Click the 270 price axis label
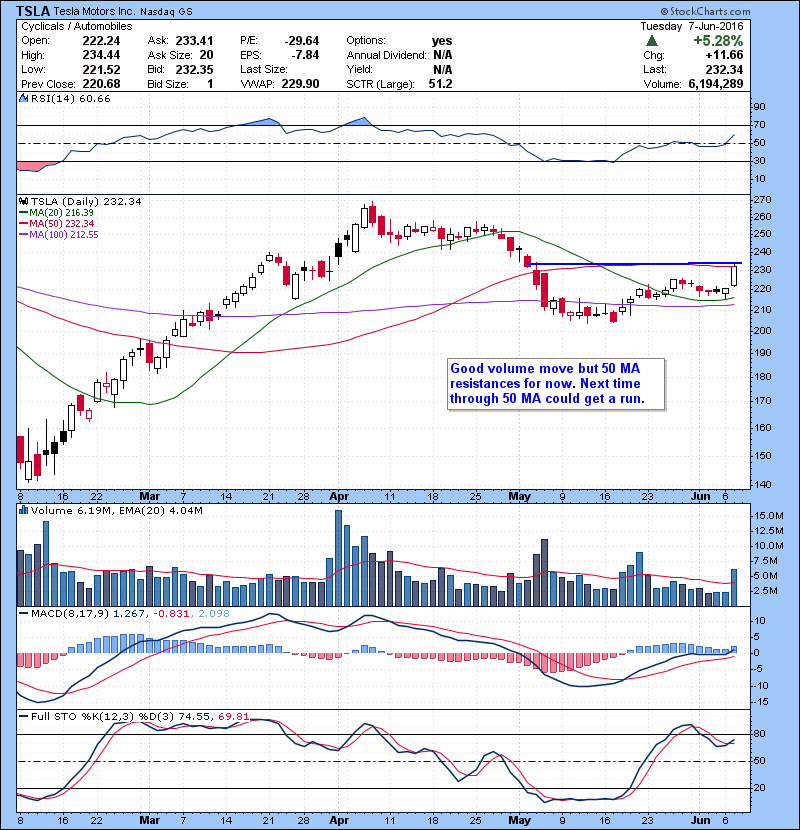 pos(762,200)
